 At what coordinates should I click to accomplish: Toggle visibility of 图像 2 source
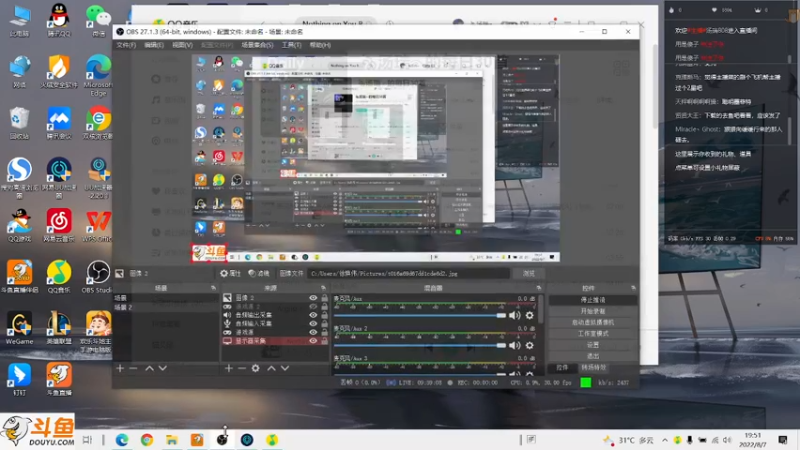[313, 298]
